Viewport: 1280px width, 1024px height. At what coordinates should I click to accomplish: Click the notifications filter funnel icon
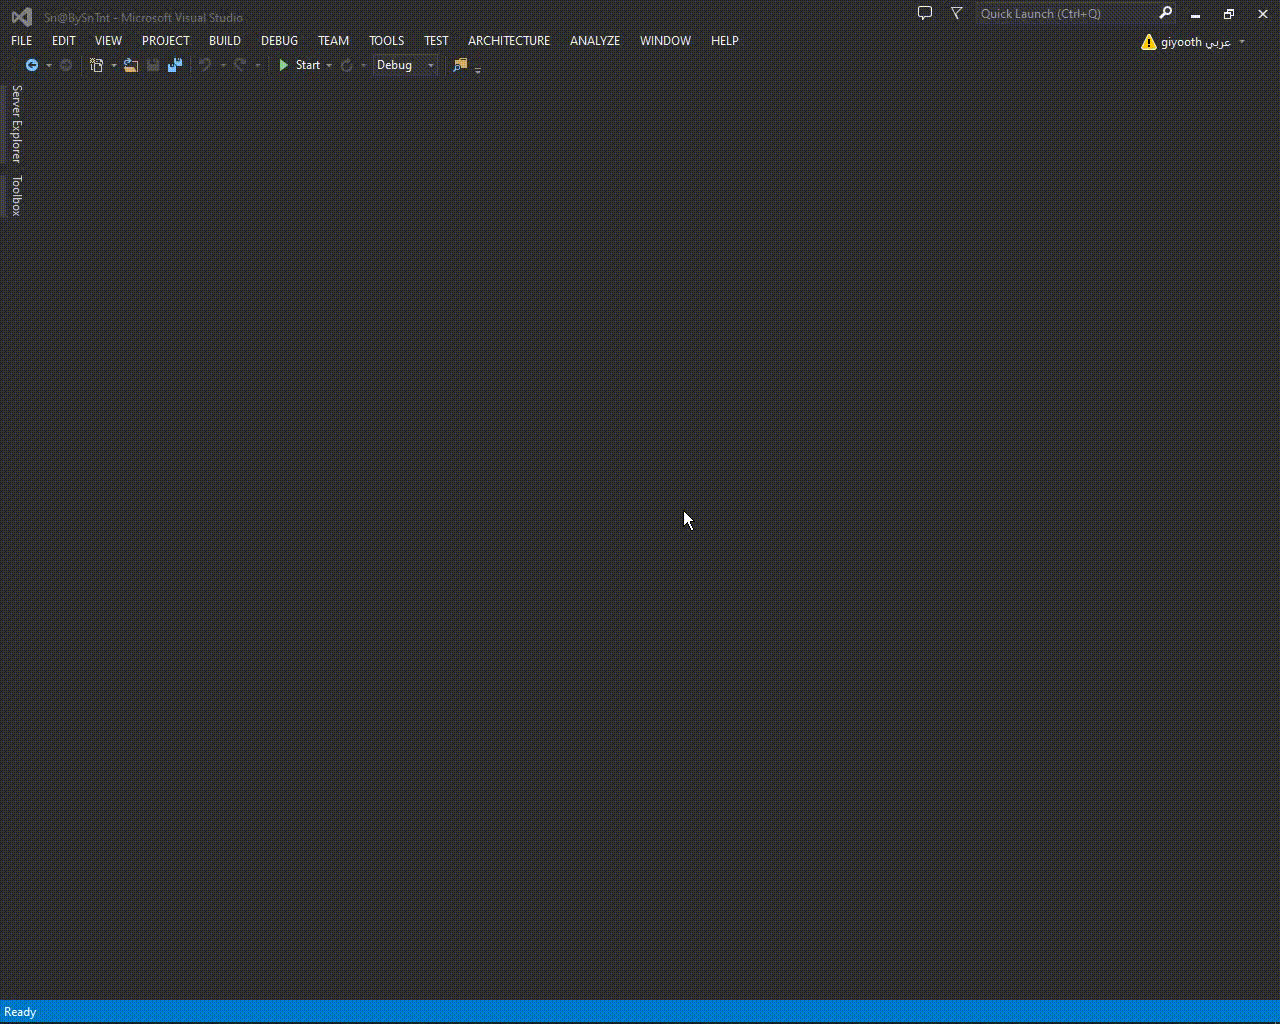[x=957, y=14]
